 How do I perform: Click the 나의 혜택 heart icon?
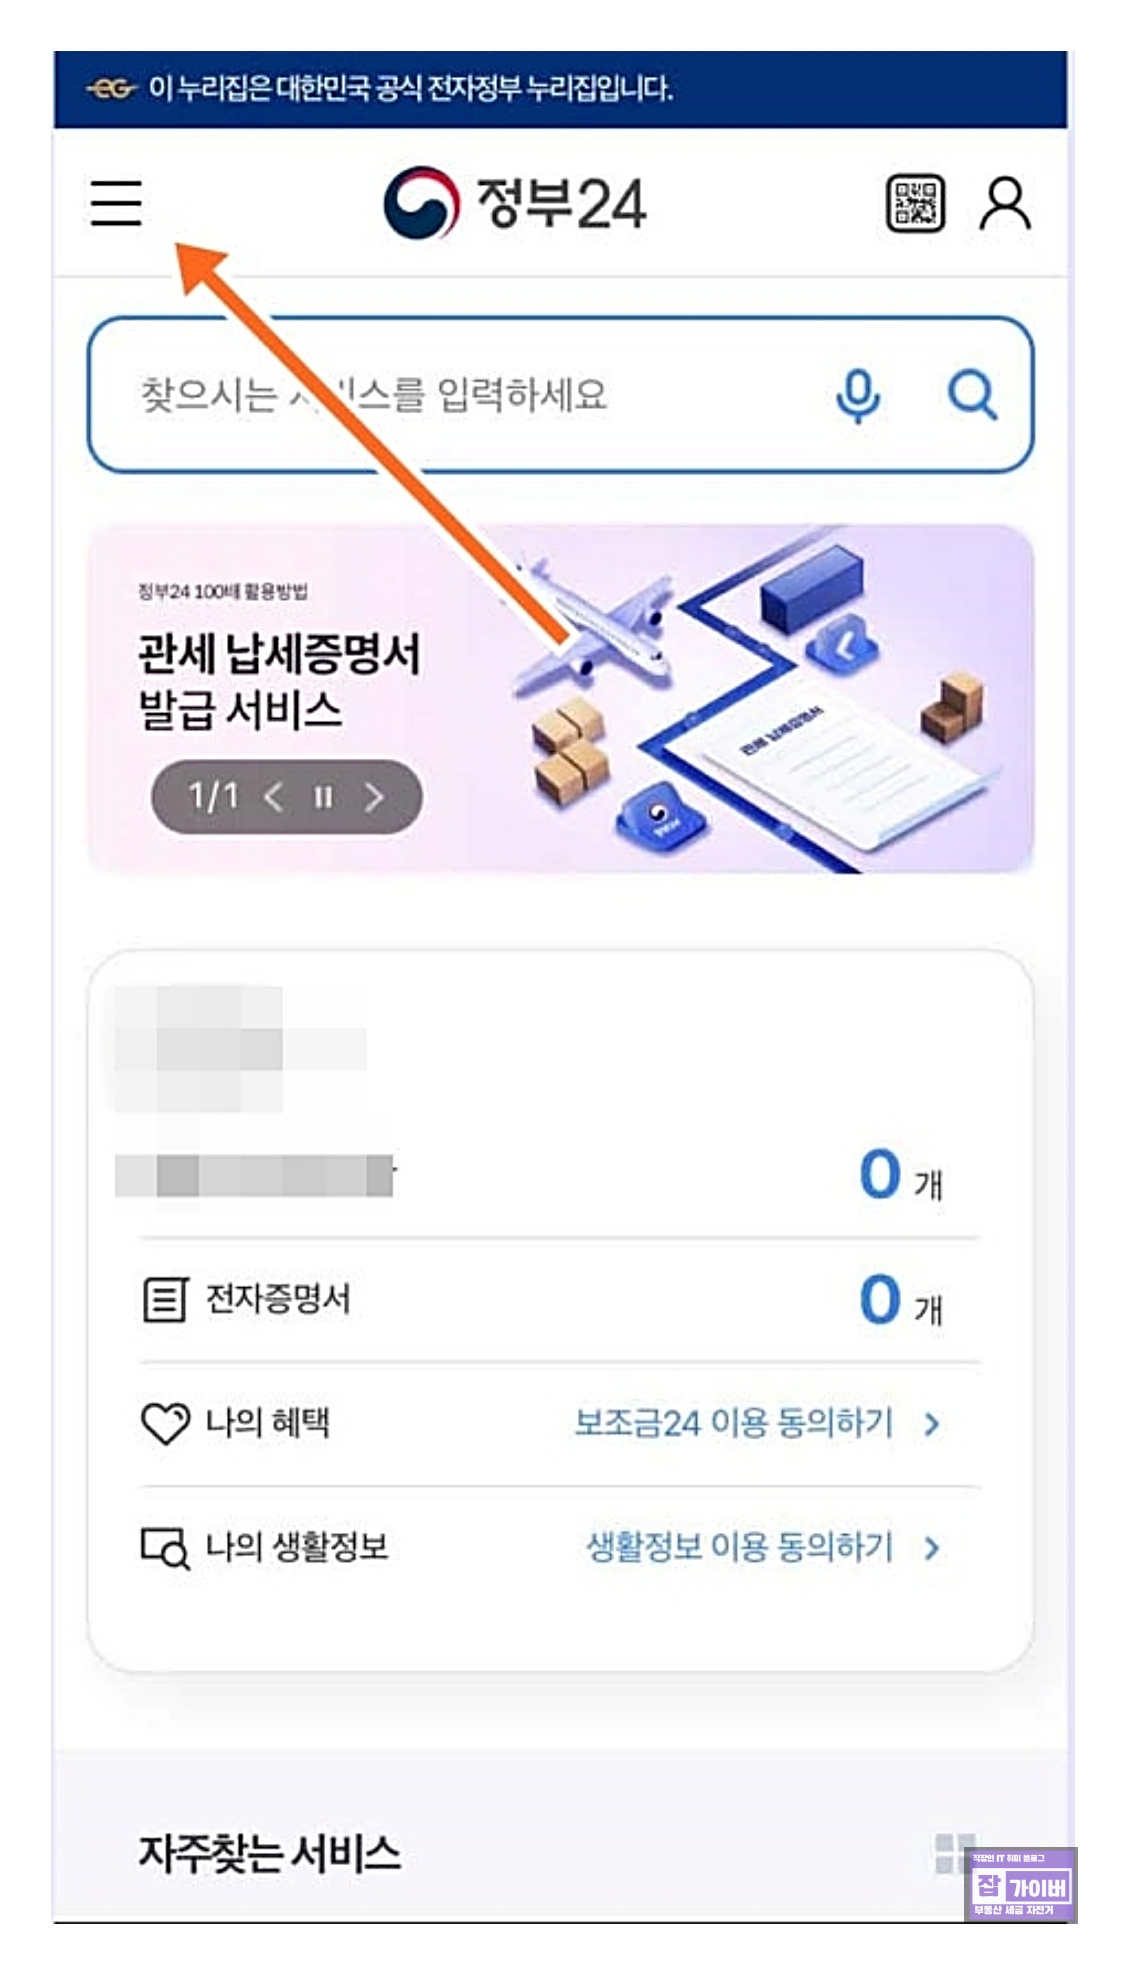165,1423
